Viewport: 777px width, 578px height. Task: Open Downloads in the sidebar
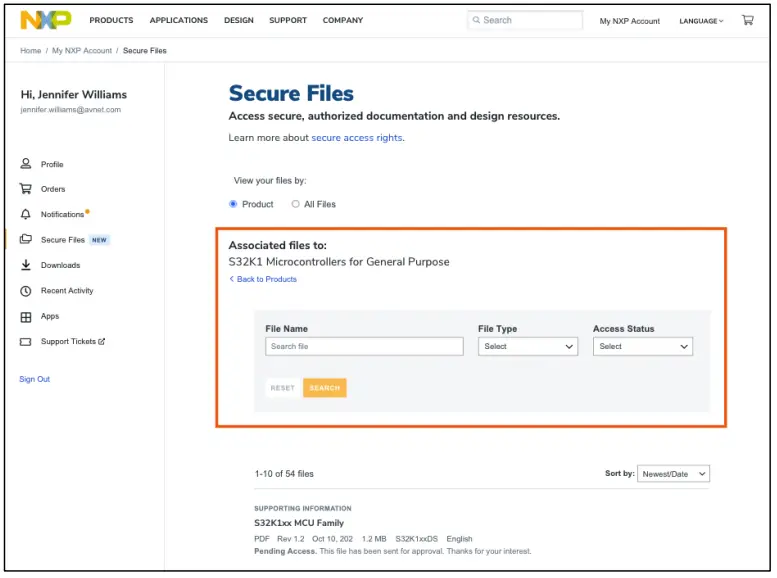(60, 265)
